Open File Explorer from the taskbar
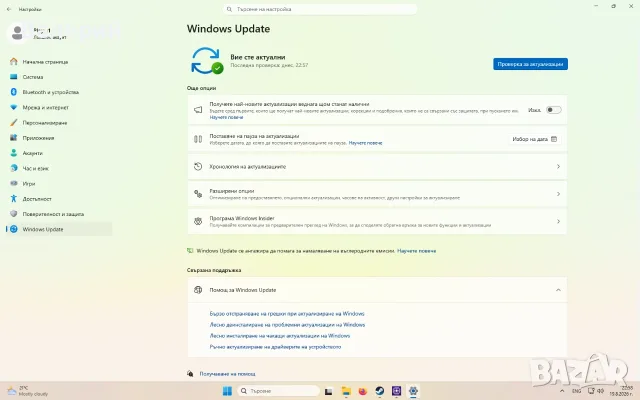Image resolution: width=640 pixels, height=400 pixels. click(x=346, y=391)
